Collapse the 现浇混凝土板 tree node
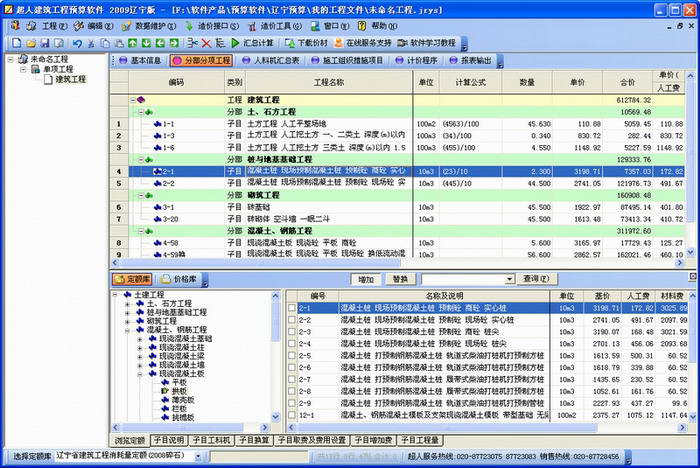The width and height of the screenshot is (700, 468). [141, 374]
